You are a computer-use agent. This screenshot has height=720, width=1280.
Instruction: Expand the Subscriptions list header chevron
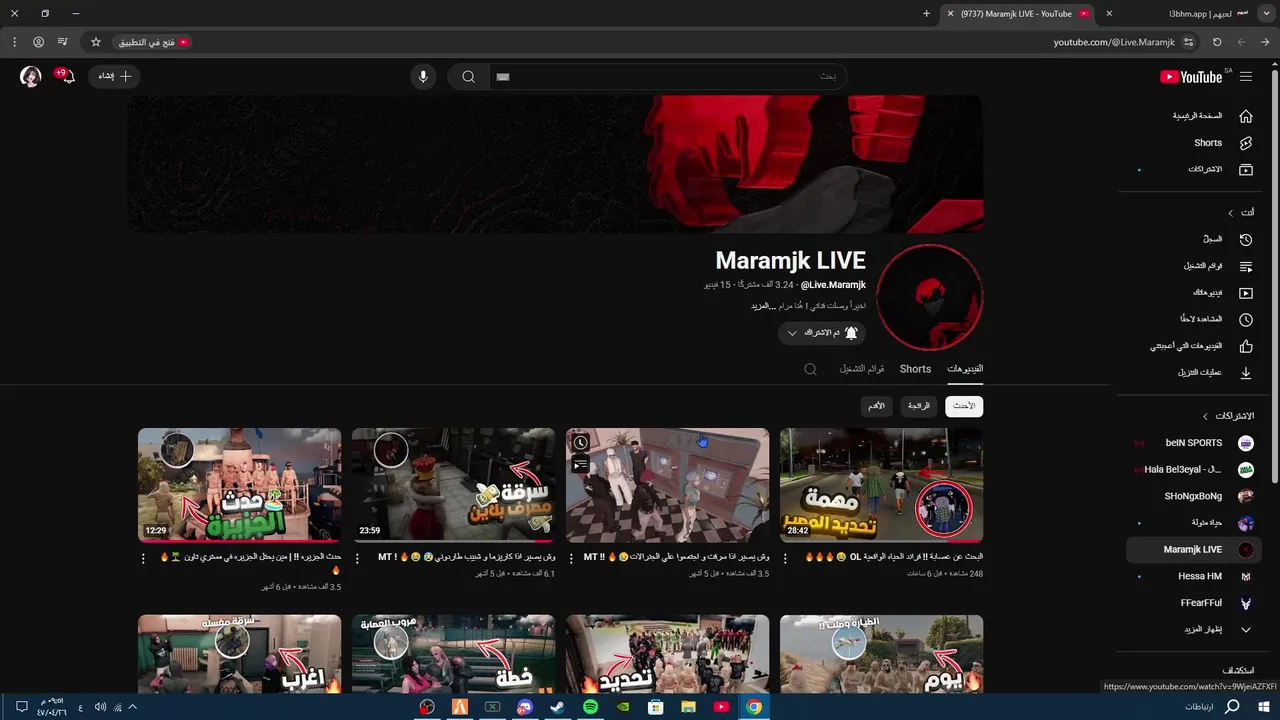tap(1205, 416)
